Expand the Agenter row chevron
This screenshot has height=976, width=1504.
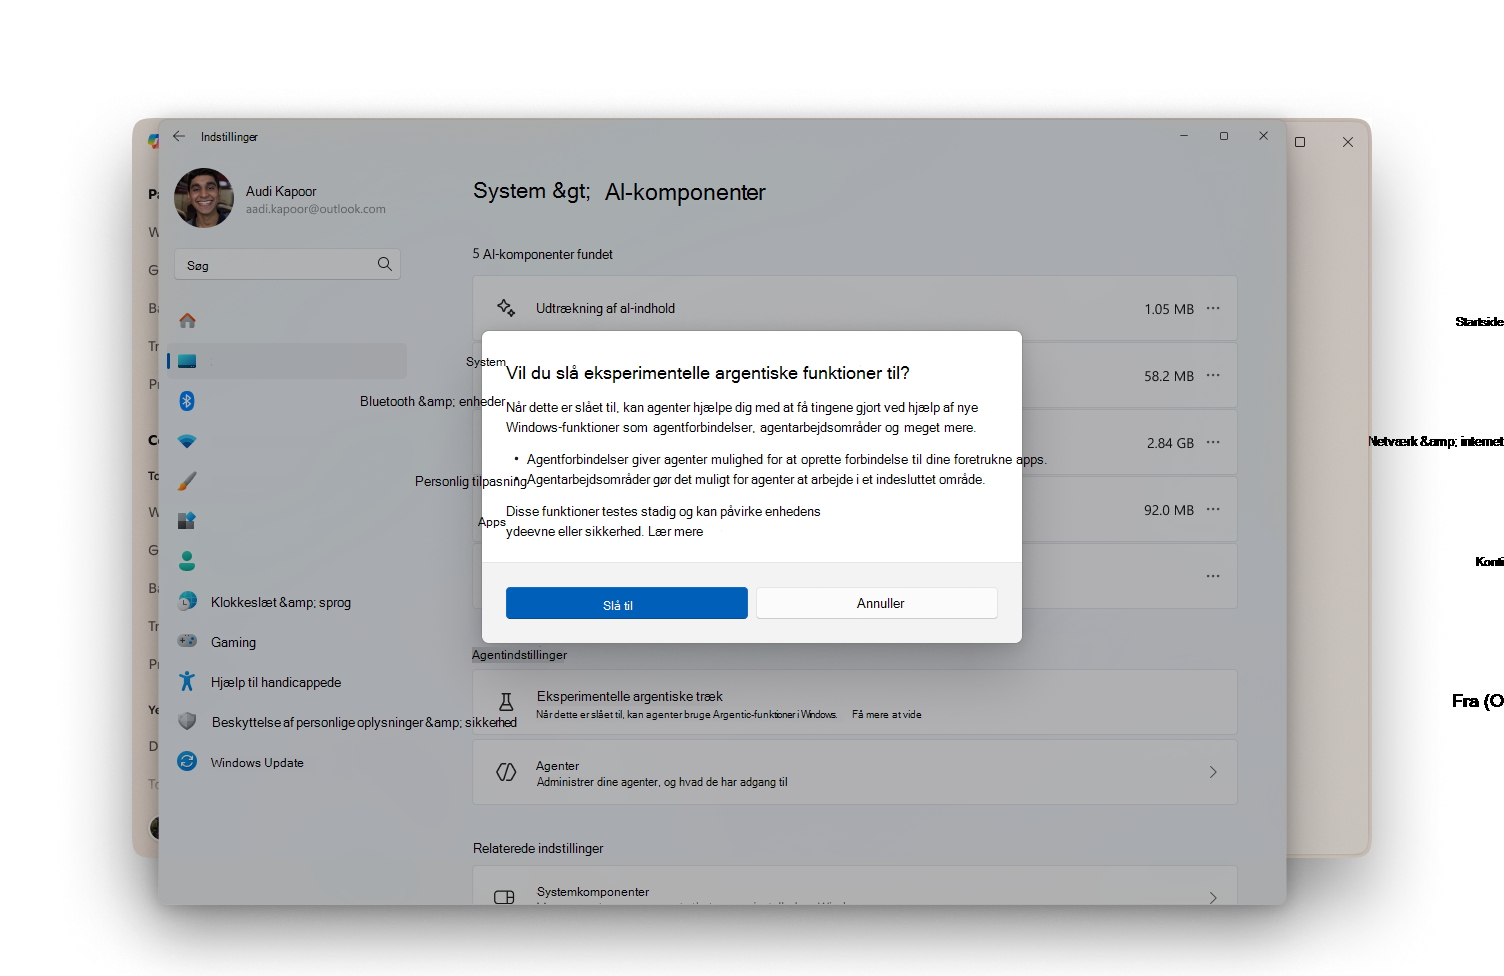[1213, 772]
